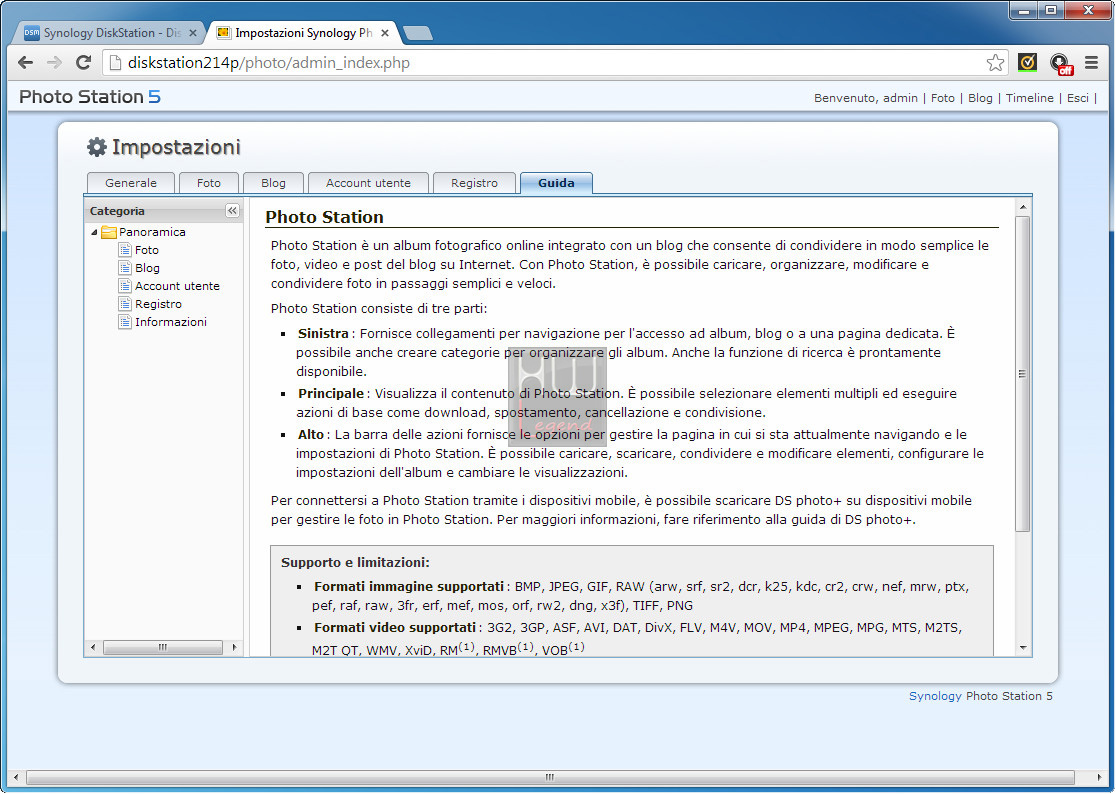Screen dimensions: 1116x794
Task: Click the Benvenuto, admin text
Action: point(865,98)
